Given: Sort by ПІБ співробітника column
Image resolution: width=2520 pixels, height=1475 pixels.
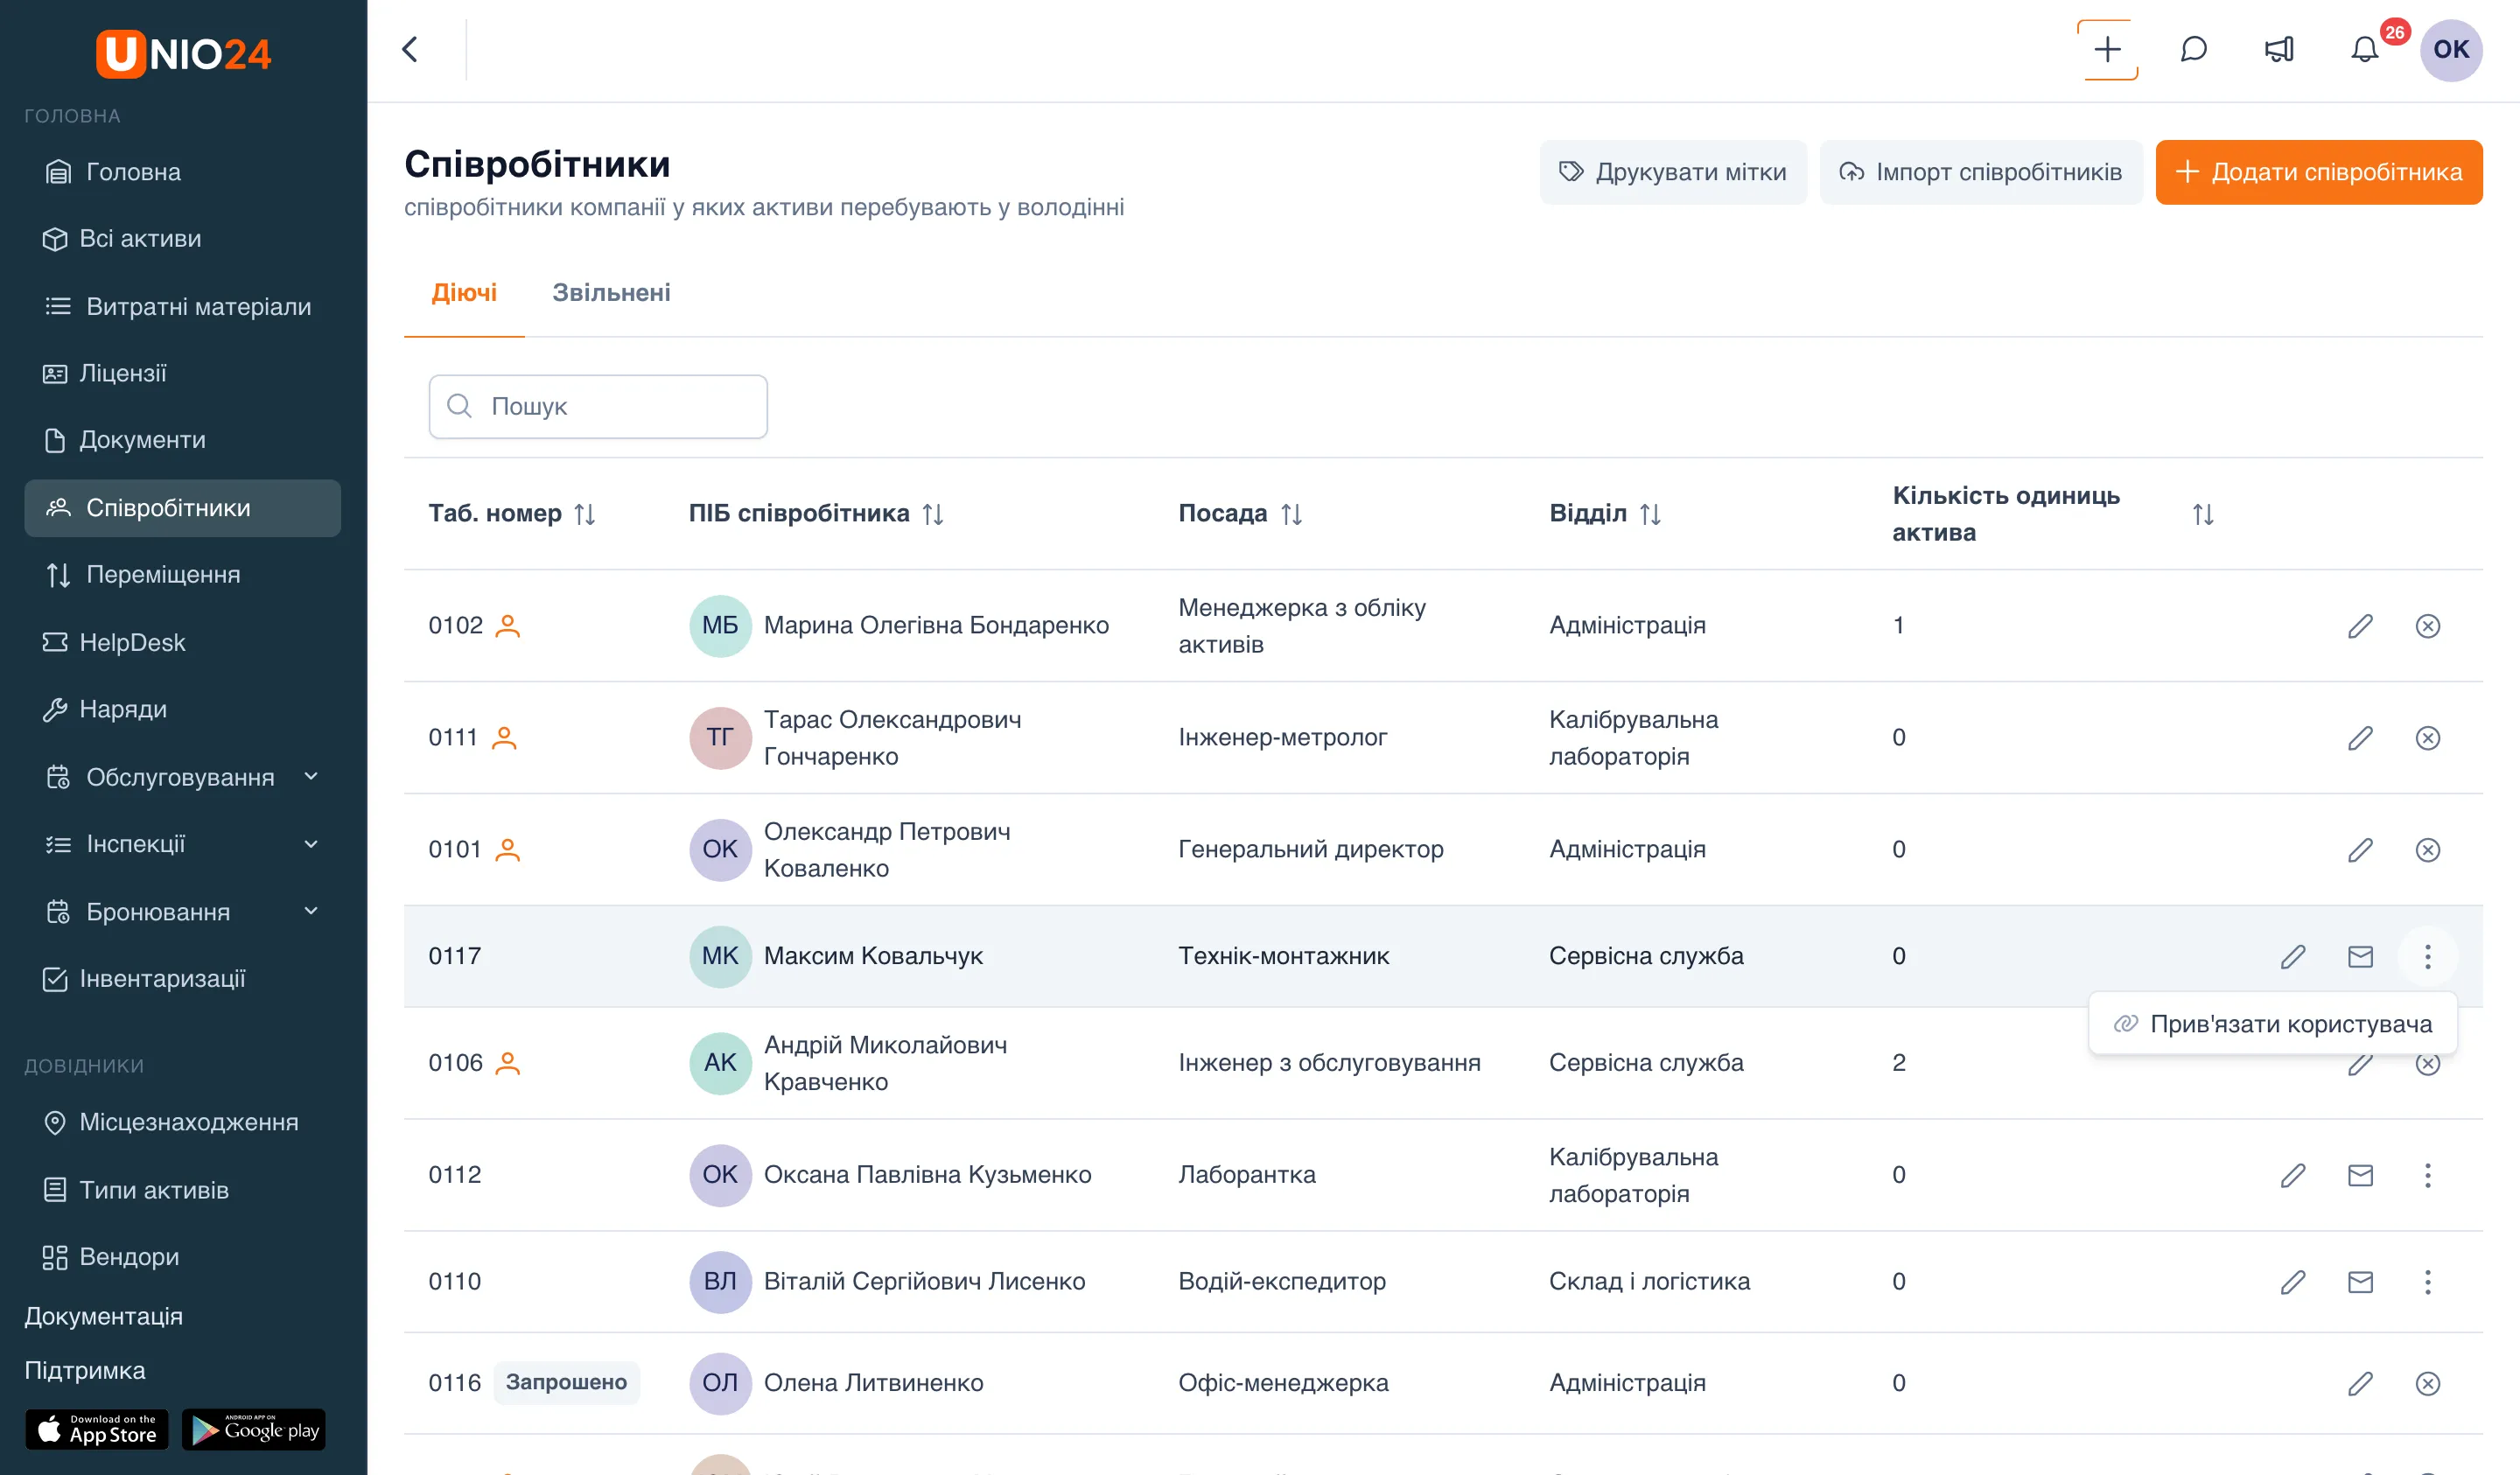Looking at the screenshot, I should [933, 514].
